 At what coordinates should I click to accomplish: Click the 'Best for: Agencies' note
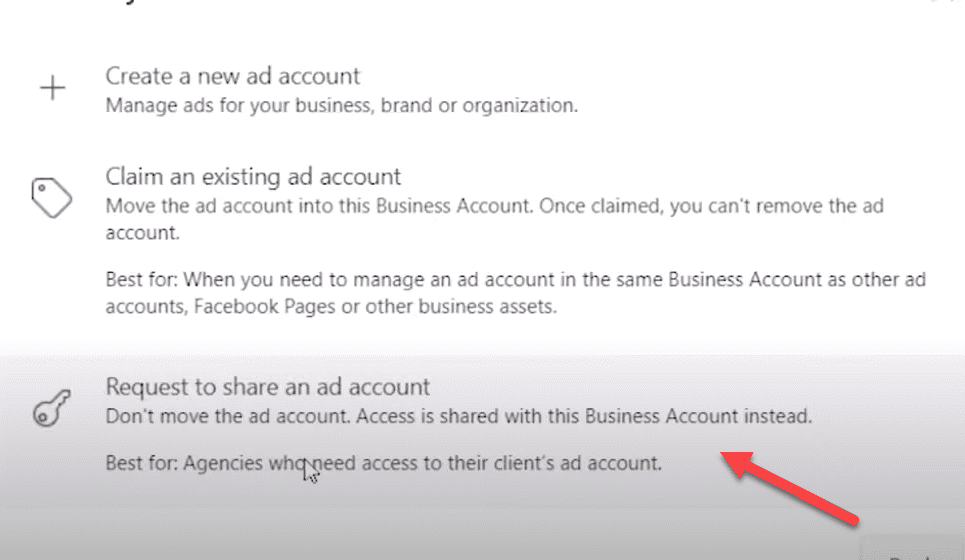pyautogui.click(x=383, y=463)
